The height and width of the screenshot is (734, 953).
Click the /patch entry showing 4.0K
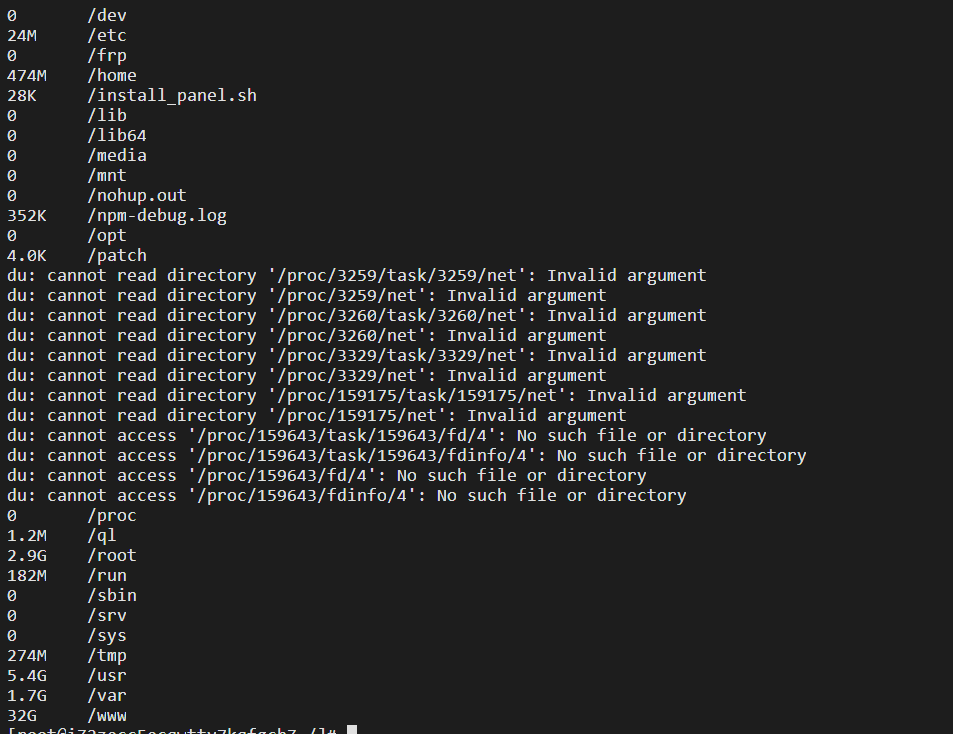pyautogui.click(x=77, y=255)
